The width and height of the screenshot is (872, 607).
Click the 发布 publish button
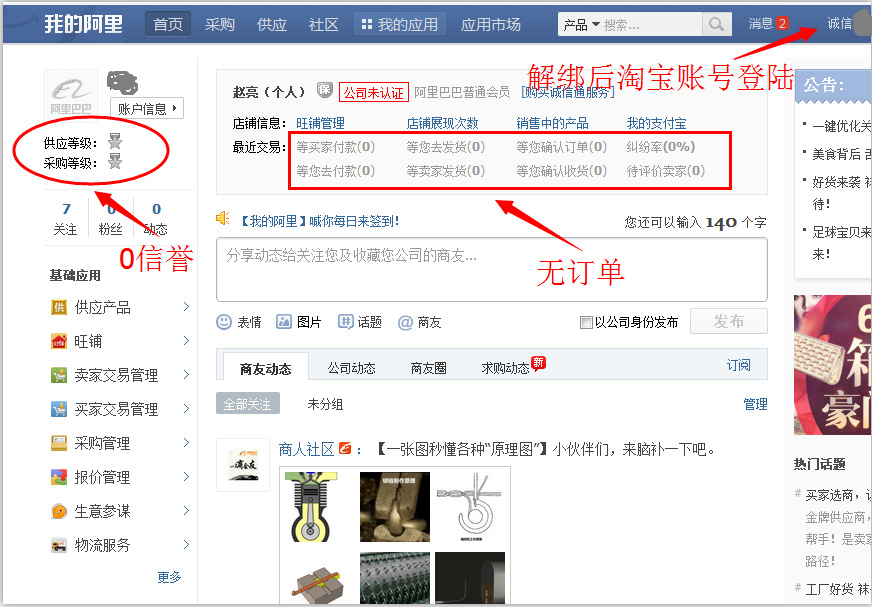729,321
